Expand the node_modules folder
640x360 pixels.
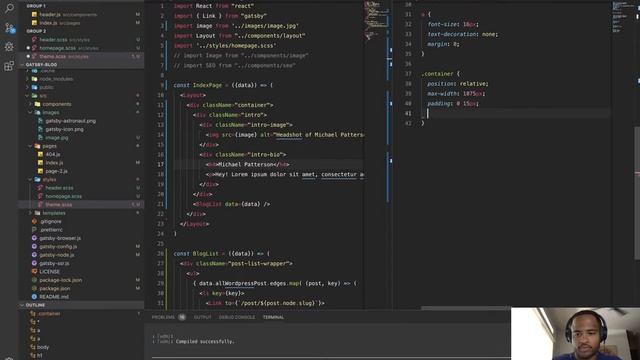pyautogui.click(x=28, y=79)
